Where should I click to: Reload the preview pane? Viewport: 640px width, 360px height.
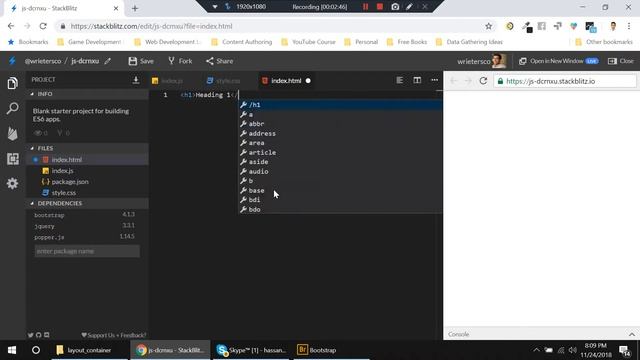(x=483, y=81)
